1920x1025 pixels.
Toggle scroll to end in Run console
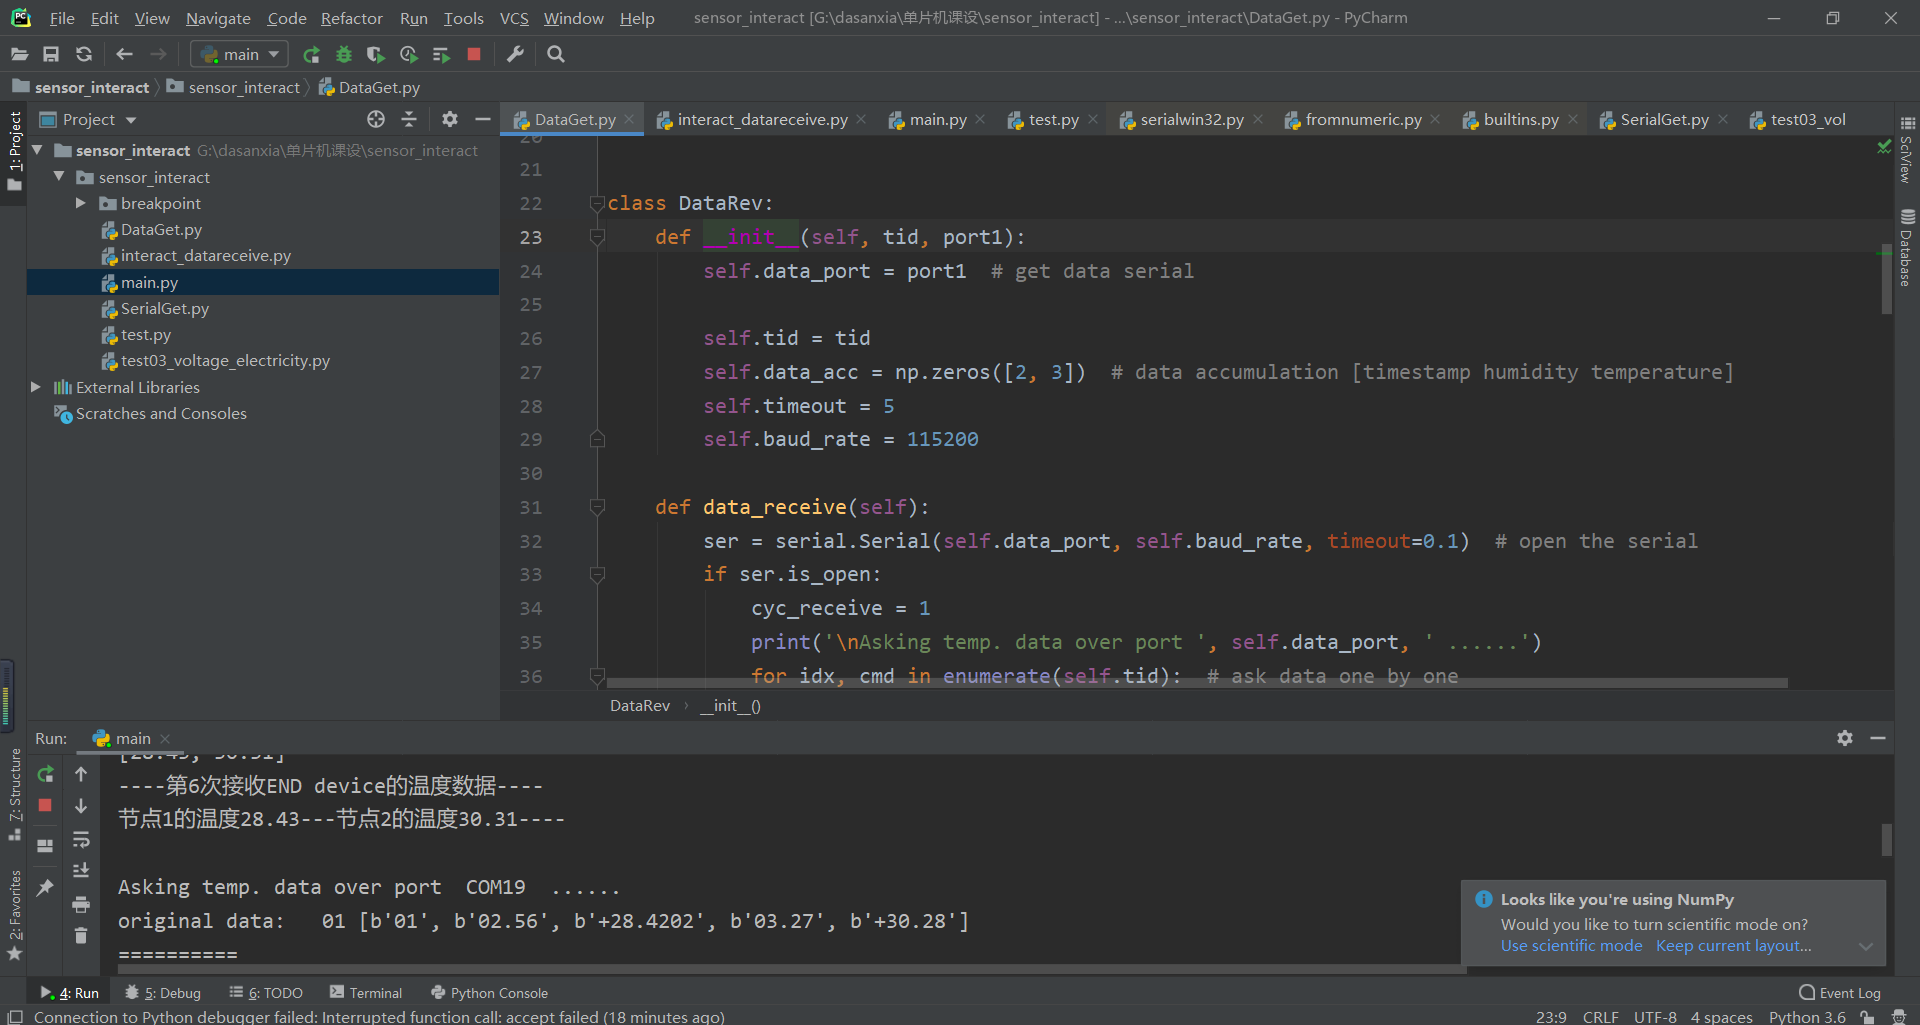pyautogui.click(x=81, y=871)
